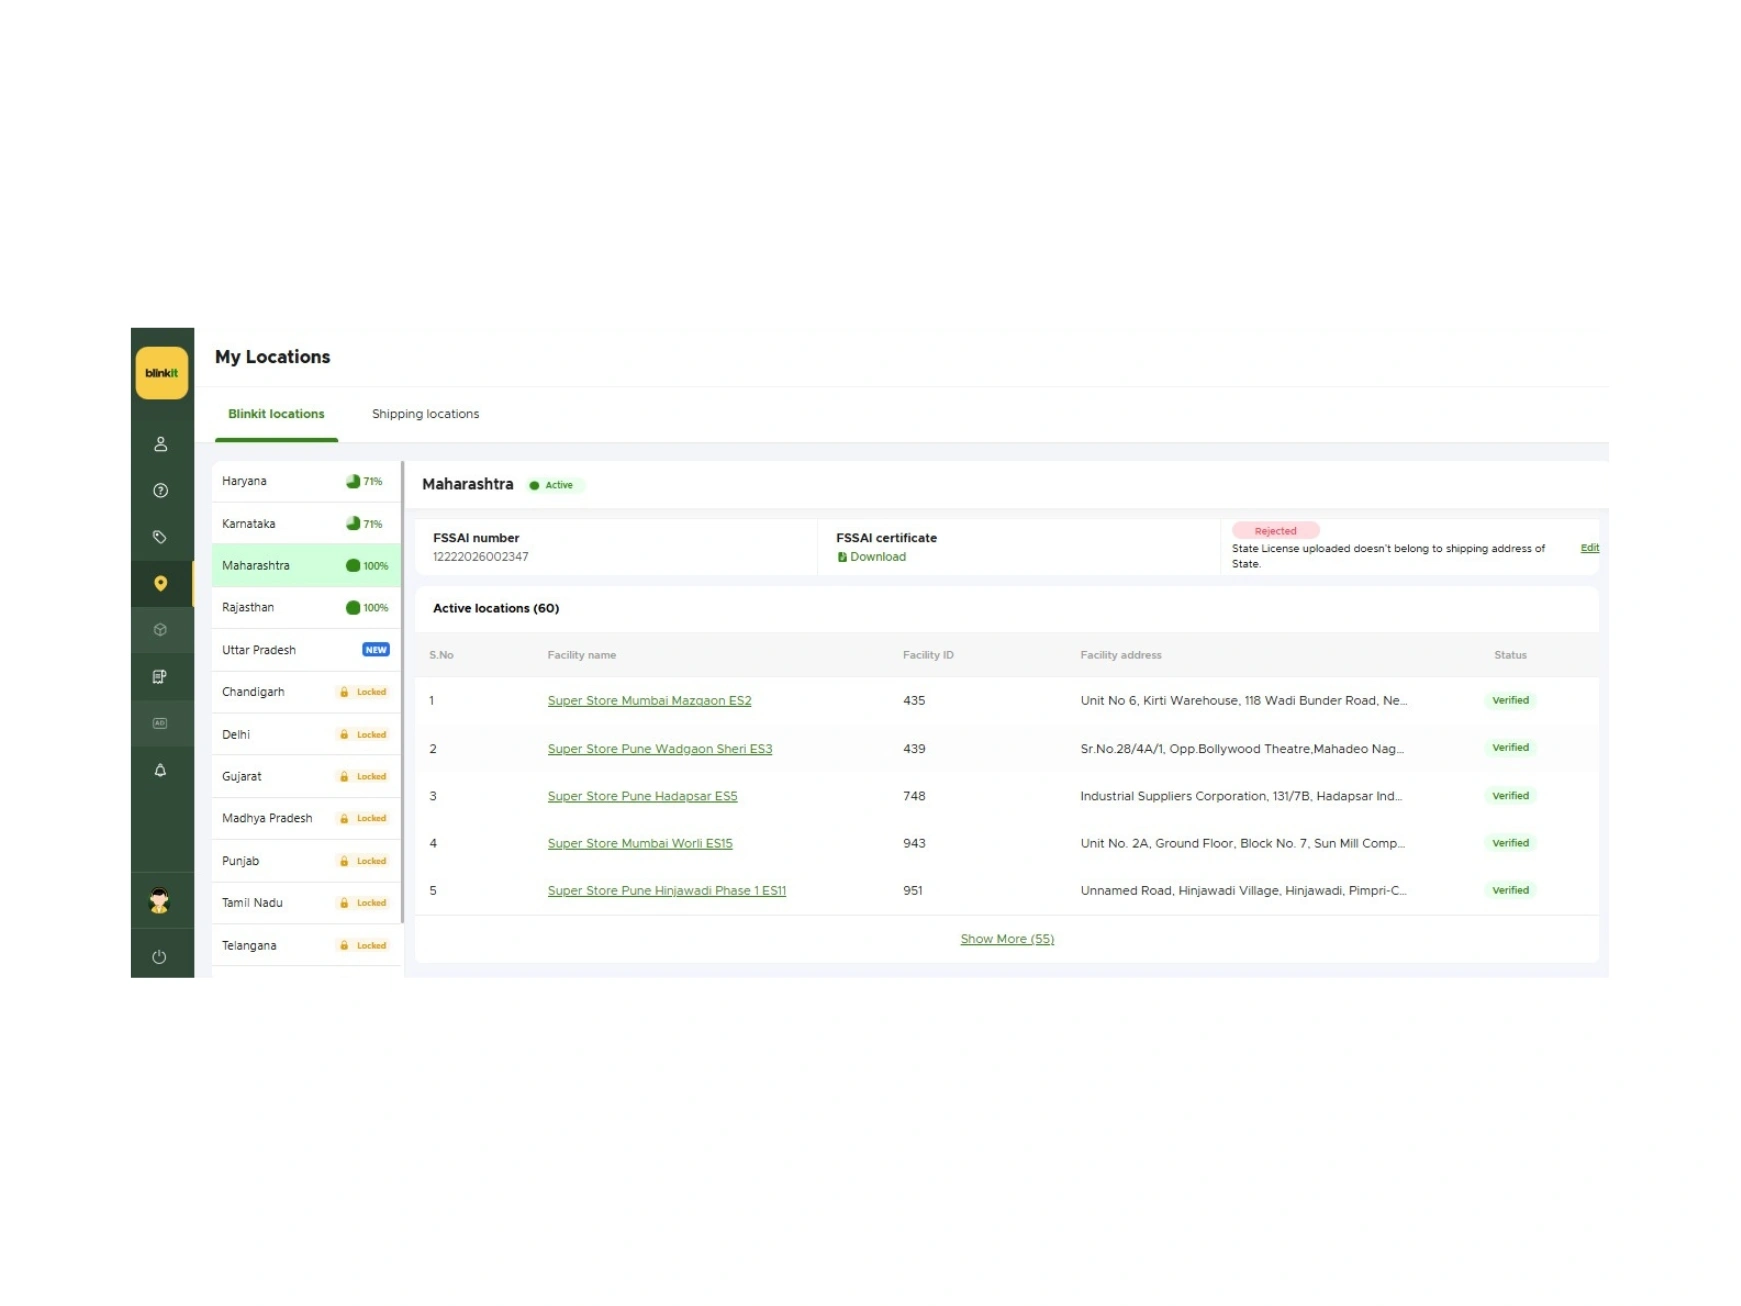
Task: Click the Rajasthan 100% progress indicator
Action: pyautogui.click(x=353, y=607)
